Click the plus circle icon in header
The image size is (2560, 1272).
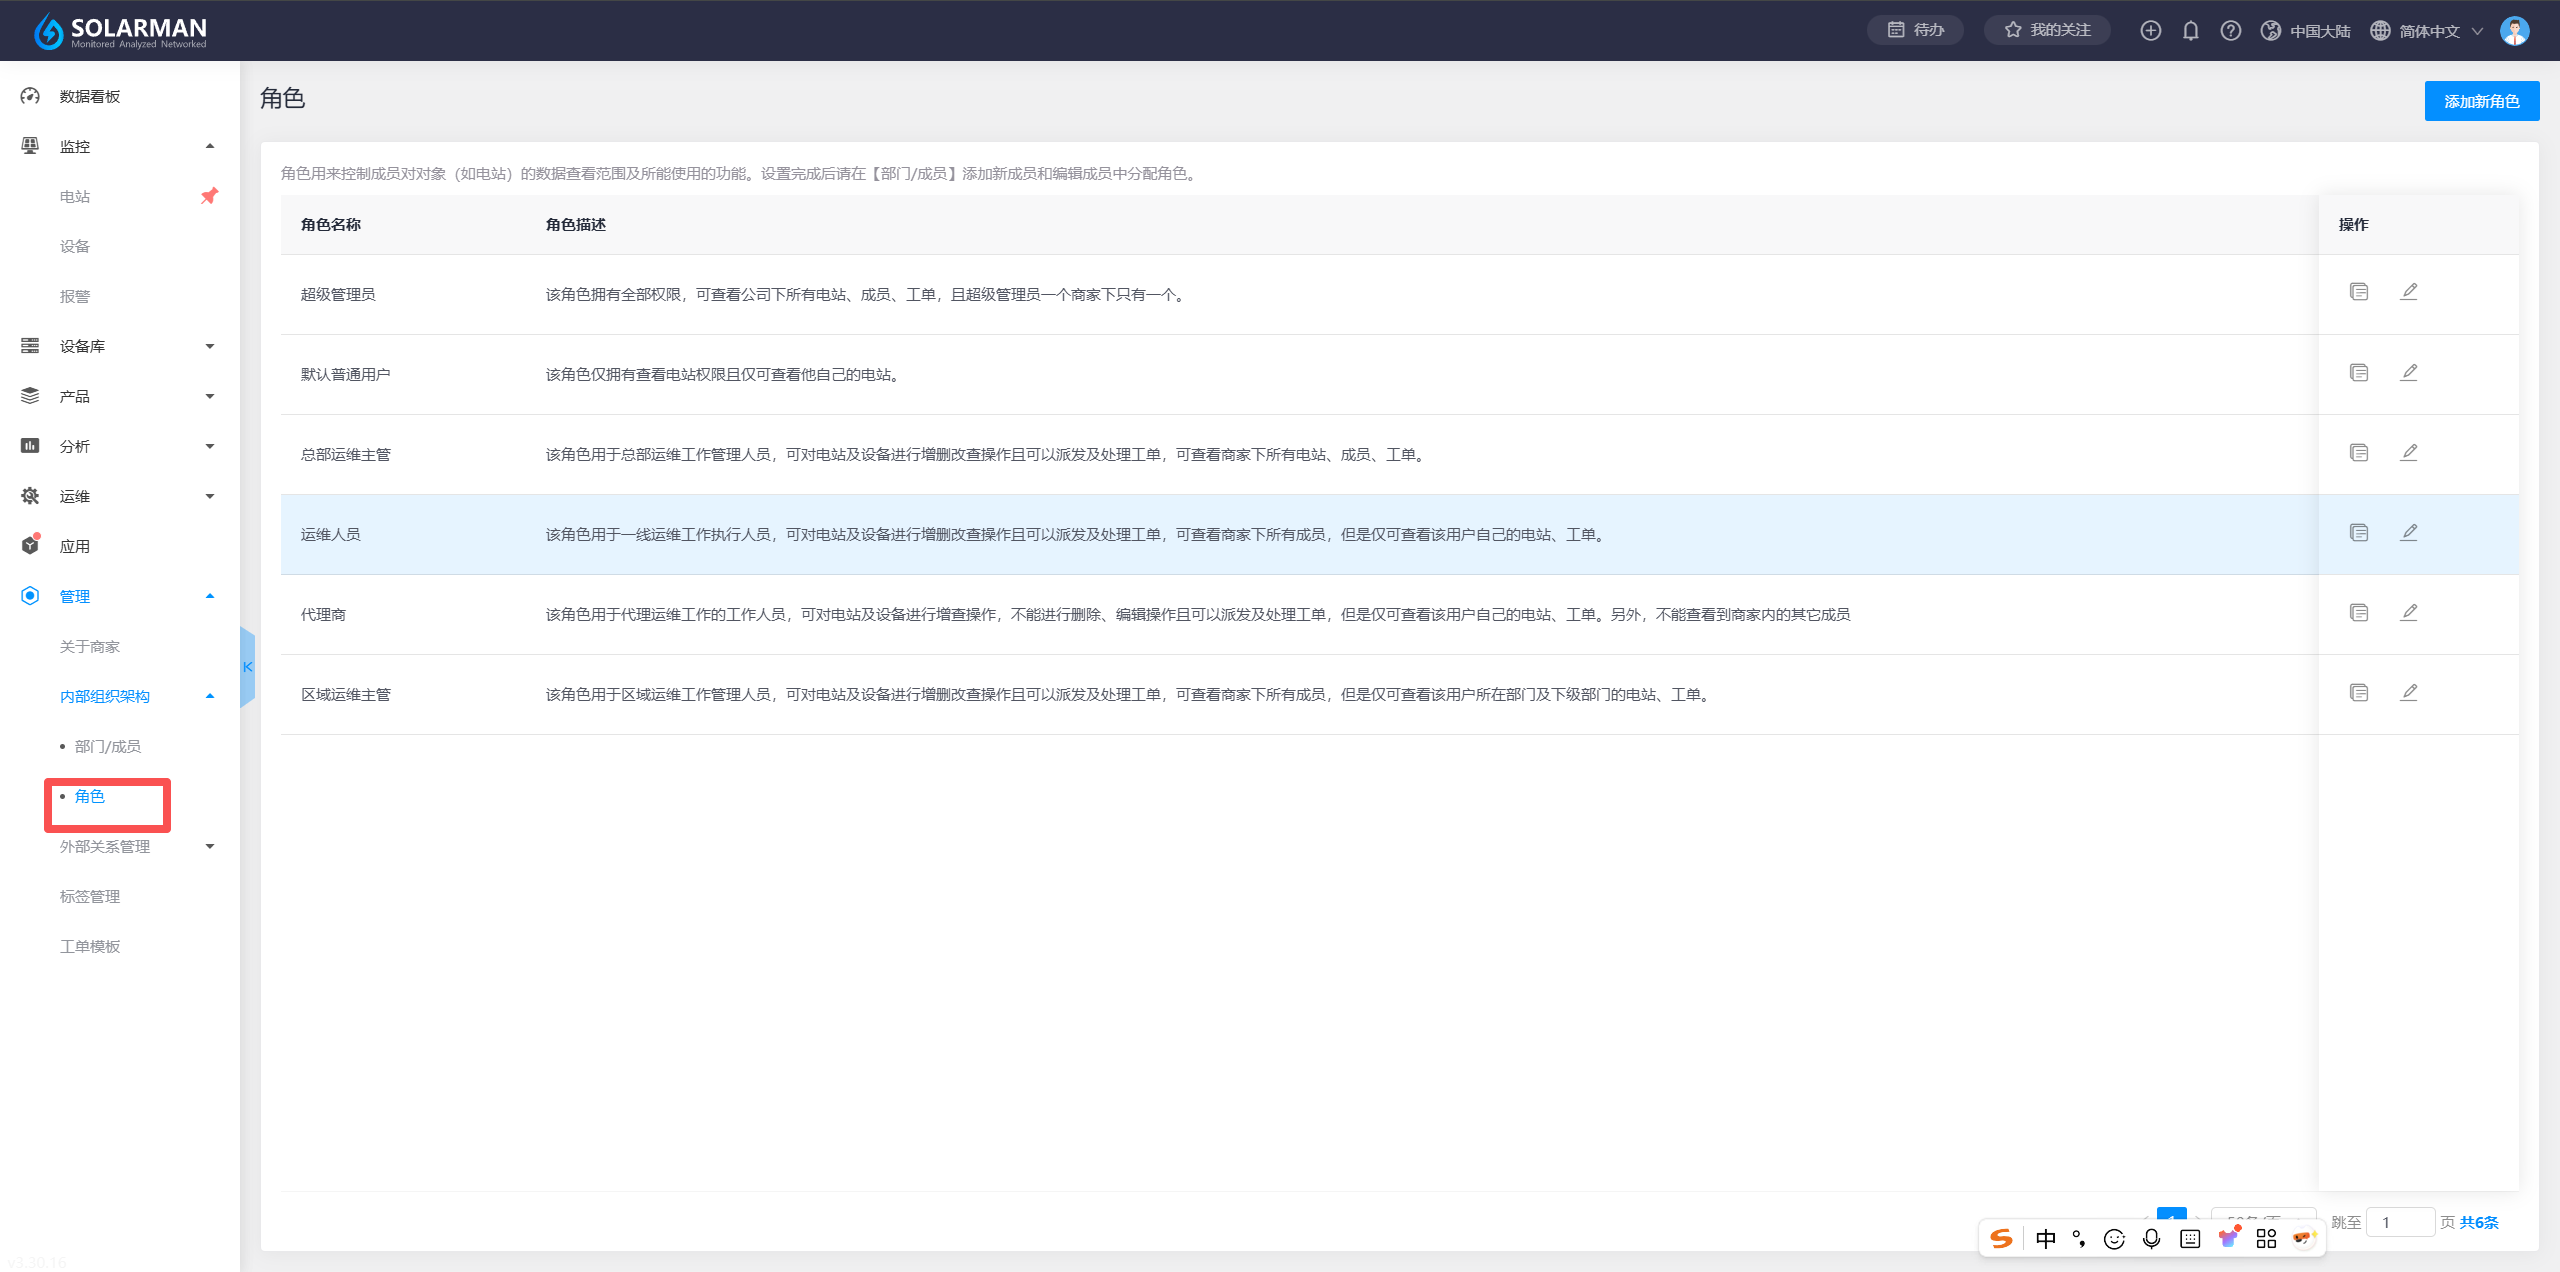2150,31
